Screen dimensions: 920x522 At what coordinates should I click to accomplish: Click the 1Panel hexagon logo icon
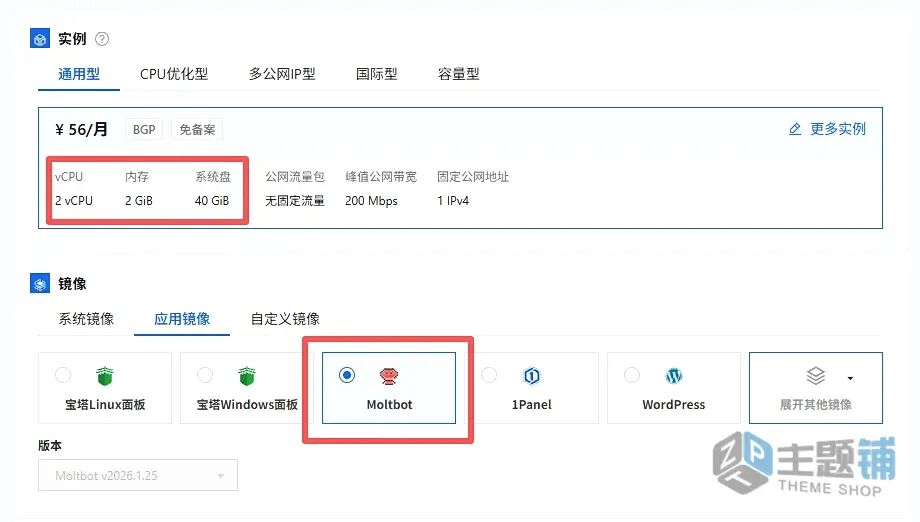[x=532, y=375]
